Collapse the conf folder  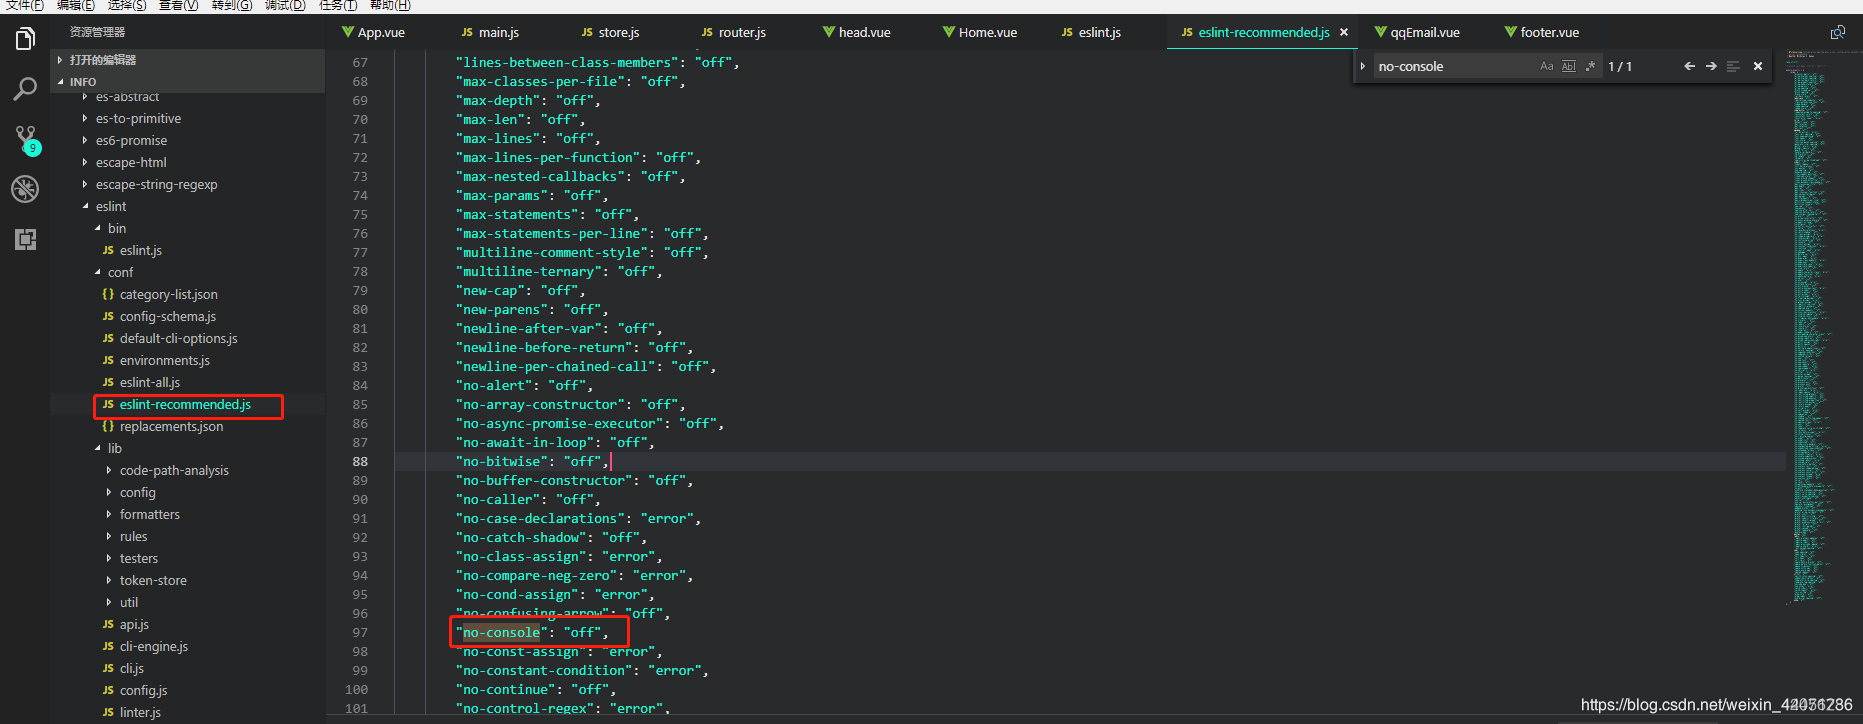pos(120,272)
